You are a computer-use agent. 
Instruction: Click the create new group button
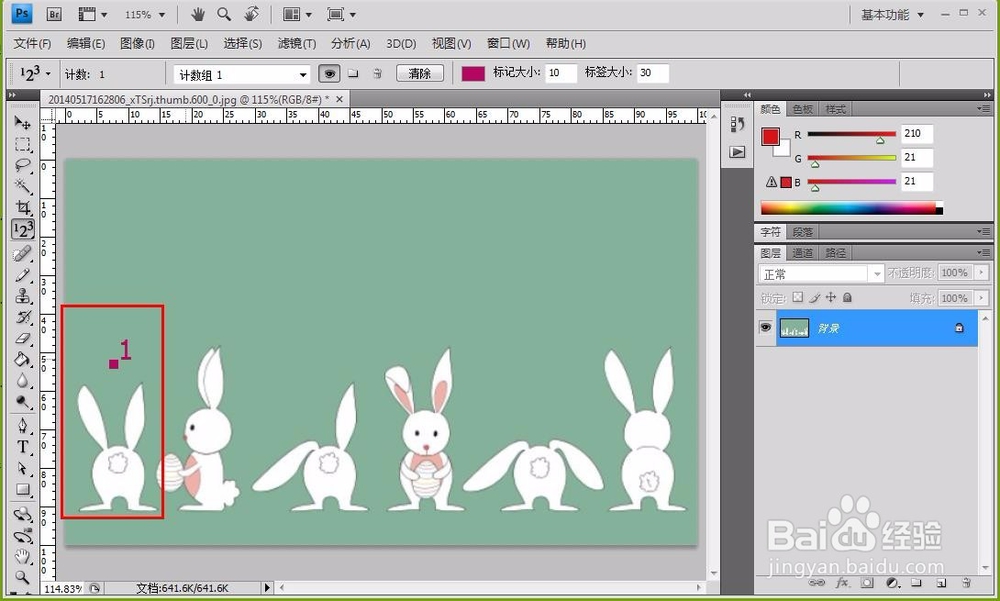(916, 582)
